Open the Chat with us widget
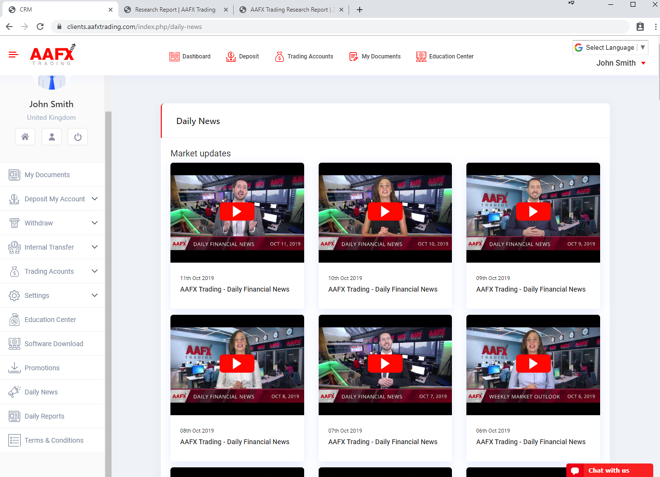 click(x=609, y=470)
